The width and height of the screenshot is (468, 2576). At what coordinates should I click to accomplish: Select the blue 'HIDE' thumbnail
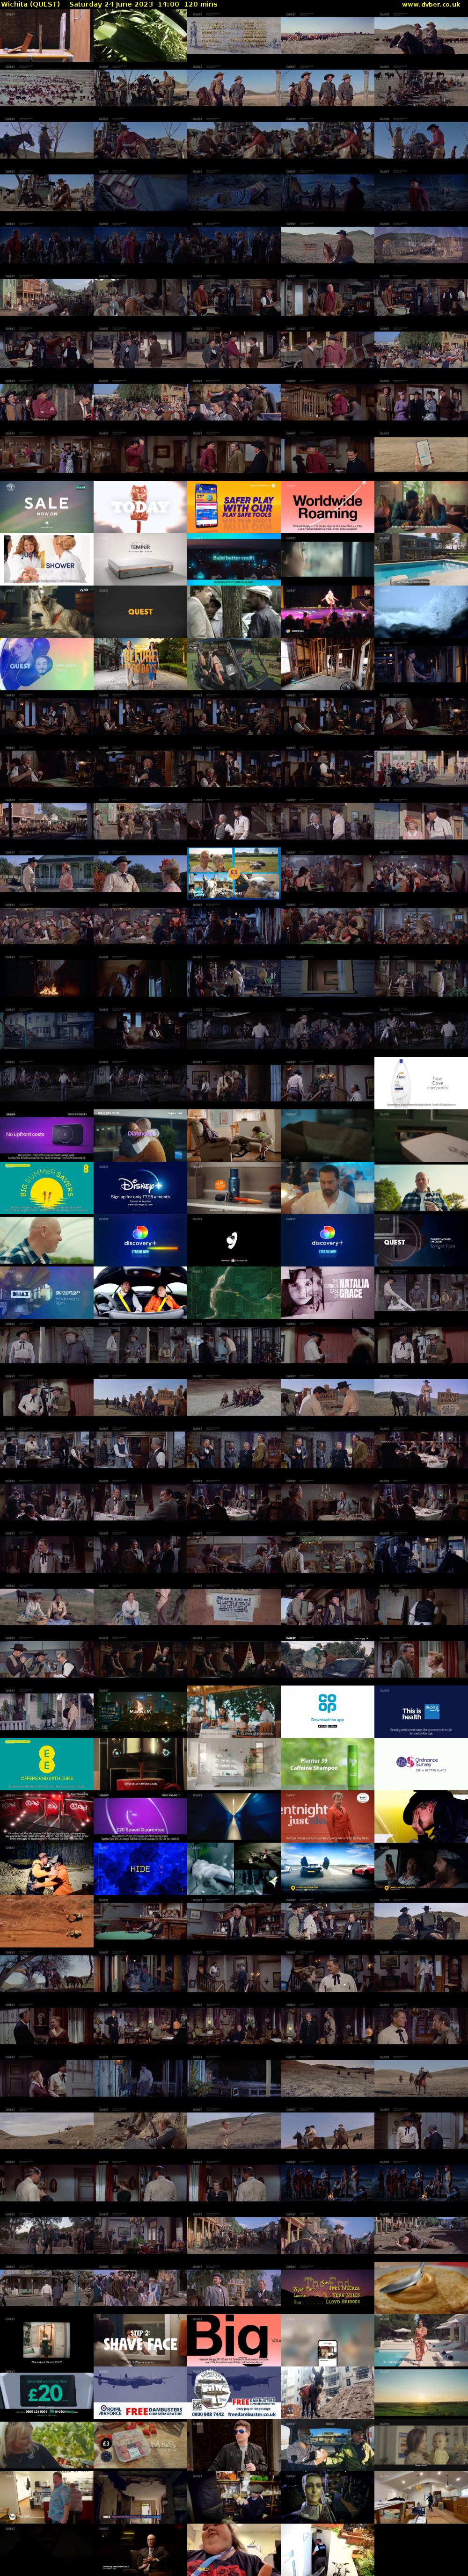pyautogui.click(x=140, y=1869)
